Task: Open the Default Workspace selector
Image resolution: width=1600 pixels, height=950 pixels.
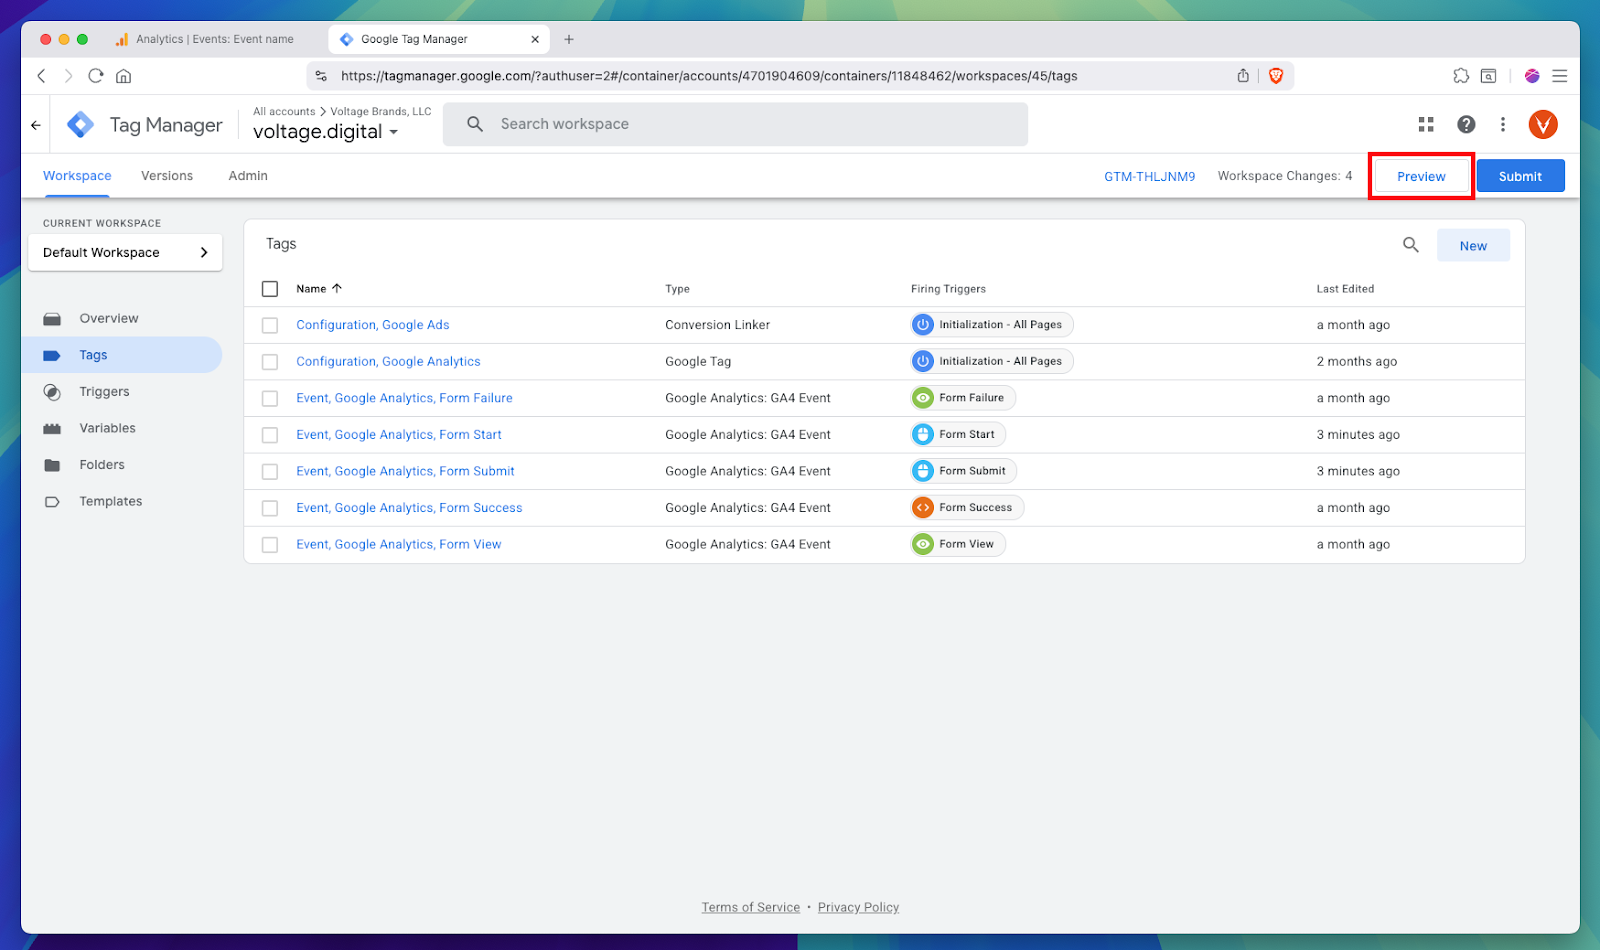Action: tap(125, 252)
